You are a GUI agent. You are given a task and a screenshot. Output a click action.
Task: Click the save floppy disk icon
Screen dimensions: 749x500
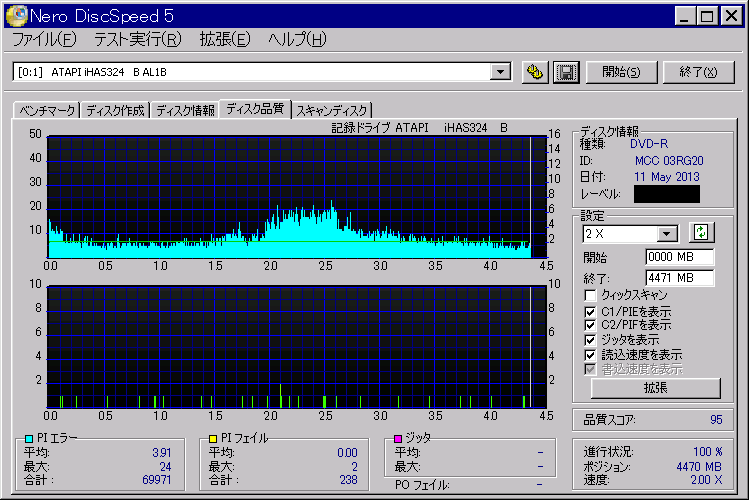pyautogui.click(x=567, y=73)
